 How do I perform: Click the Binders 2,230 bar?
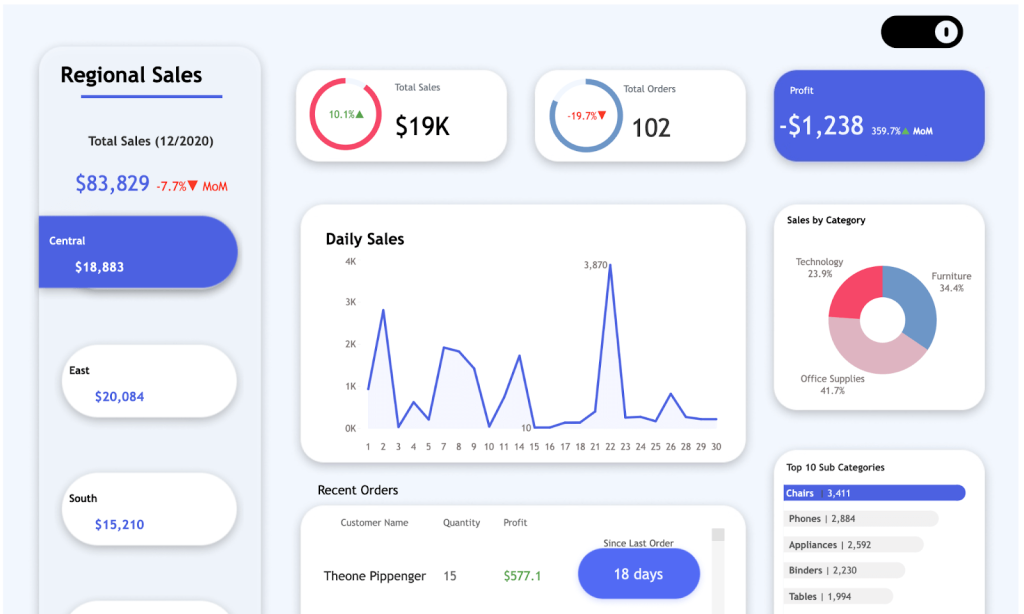(x=844, y=570)
